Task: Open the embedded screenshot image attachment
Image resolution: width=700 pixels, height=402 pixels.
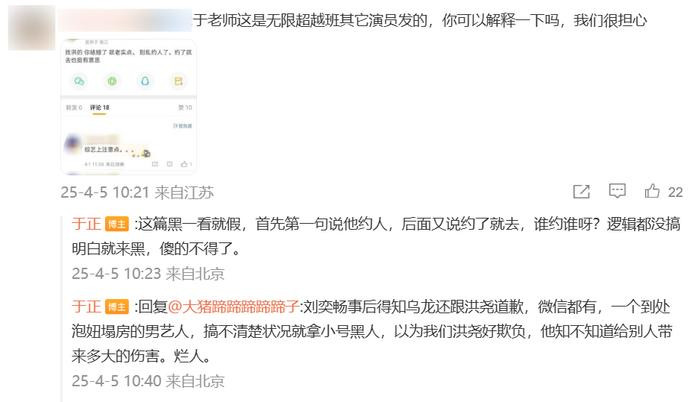Action: 129,106
